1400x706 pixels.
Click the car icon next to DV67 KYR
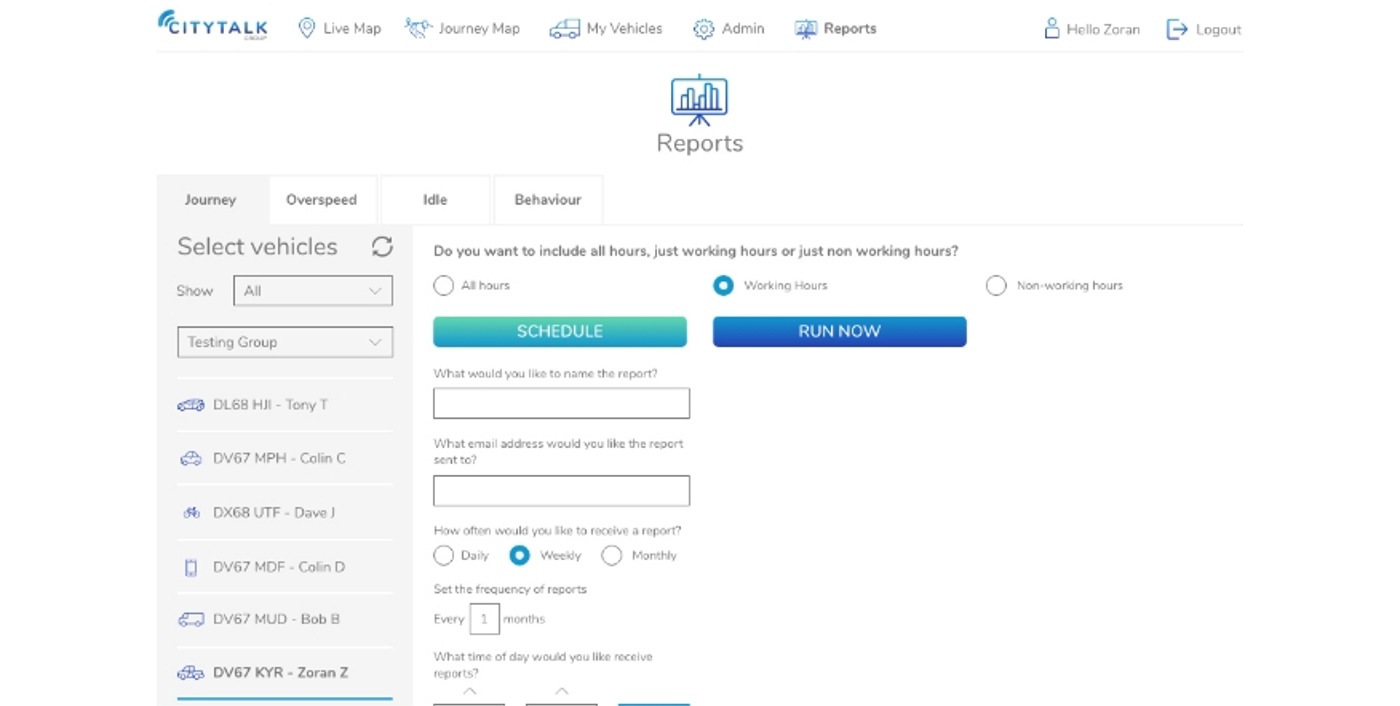point(191,673)
